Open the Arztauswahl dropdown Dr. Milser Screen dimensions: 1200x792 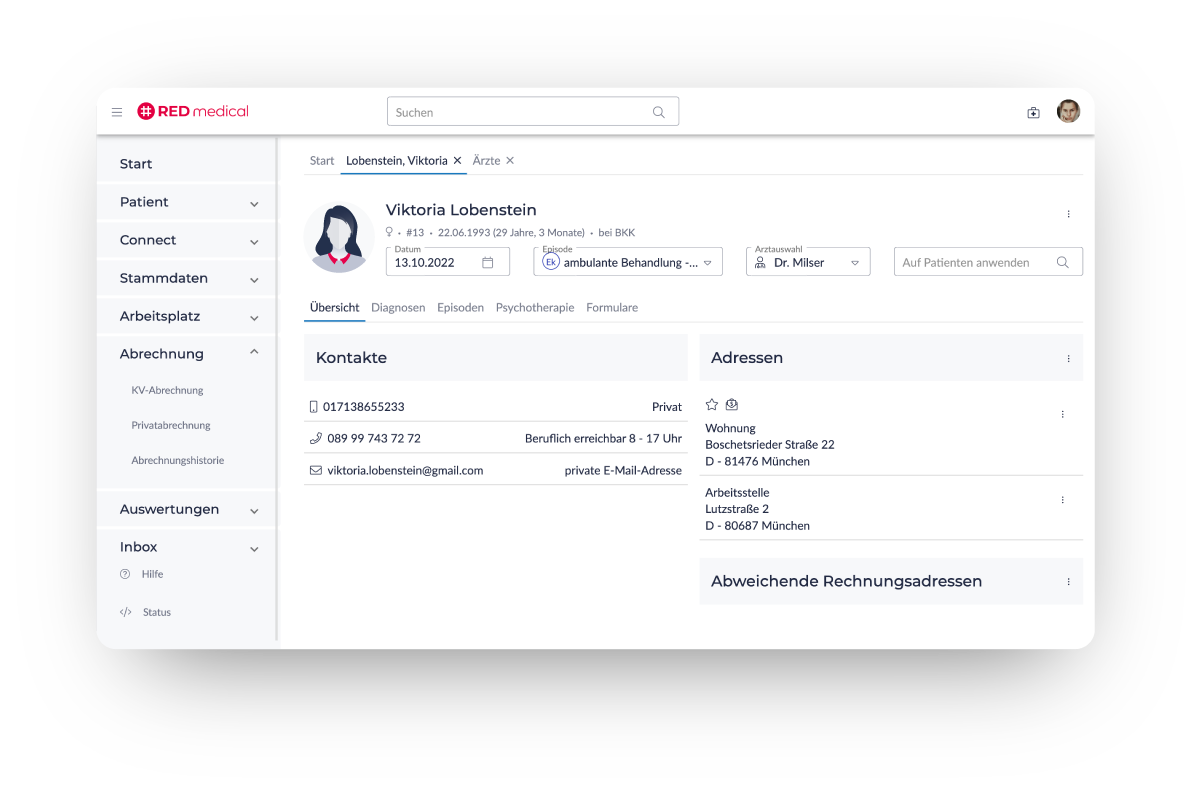[808, 262]
